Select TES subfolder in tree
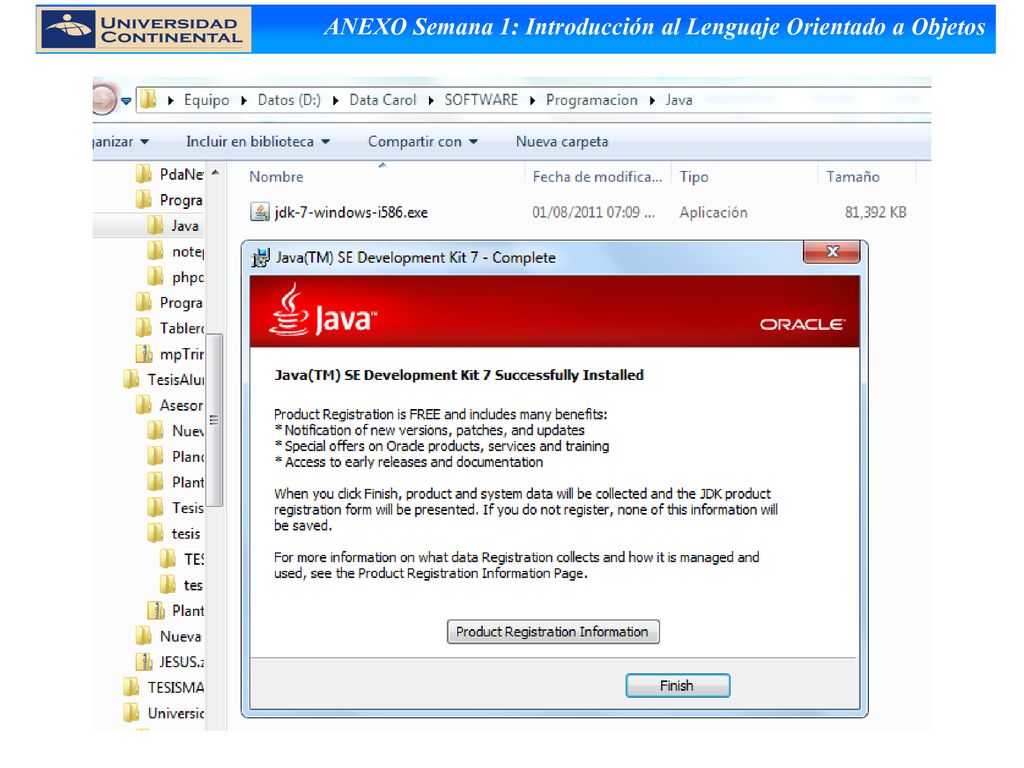Image resolution: width=1024 pixels, height=768 pixels. pos(182,559)
